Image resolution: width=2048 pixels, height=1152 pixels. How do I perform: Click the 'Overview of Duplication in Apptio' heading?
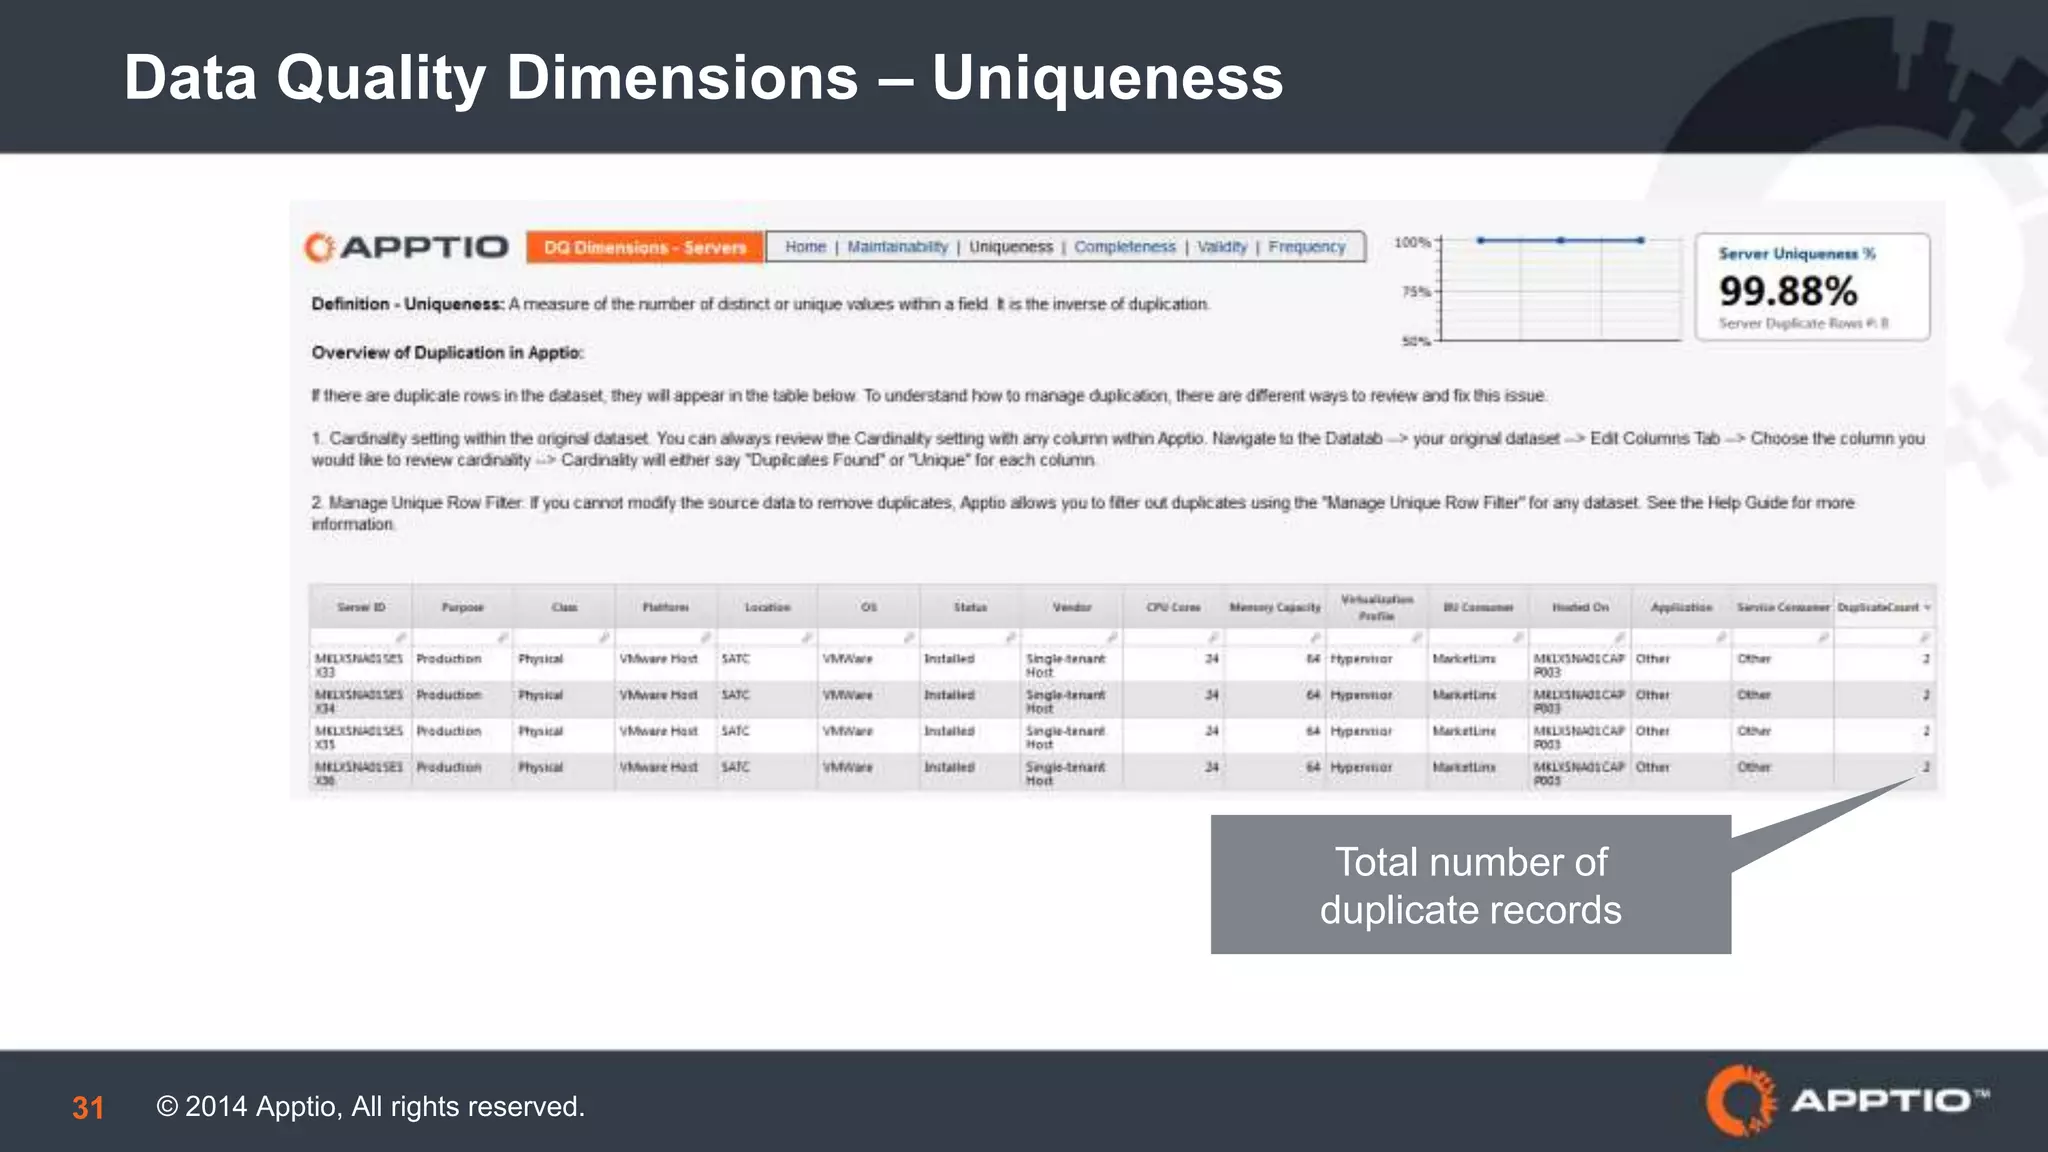point(447,353)
